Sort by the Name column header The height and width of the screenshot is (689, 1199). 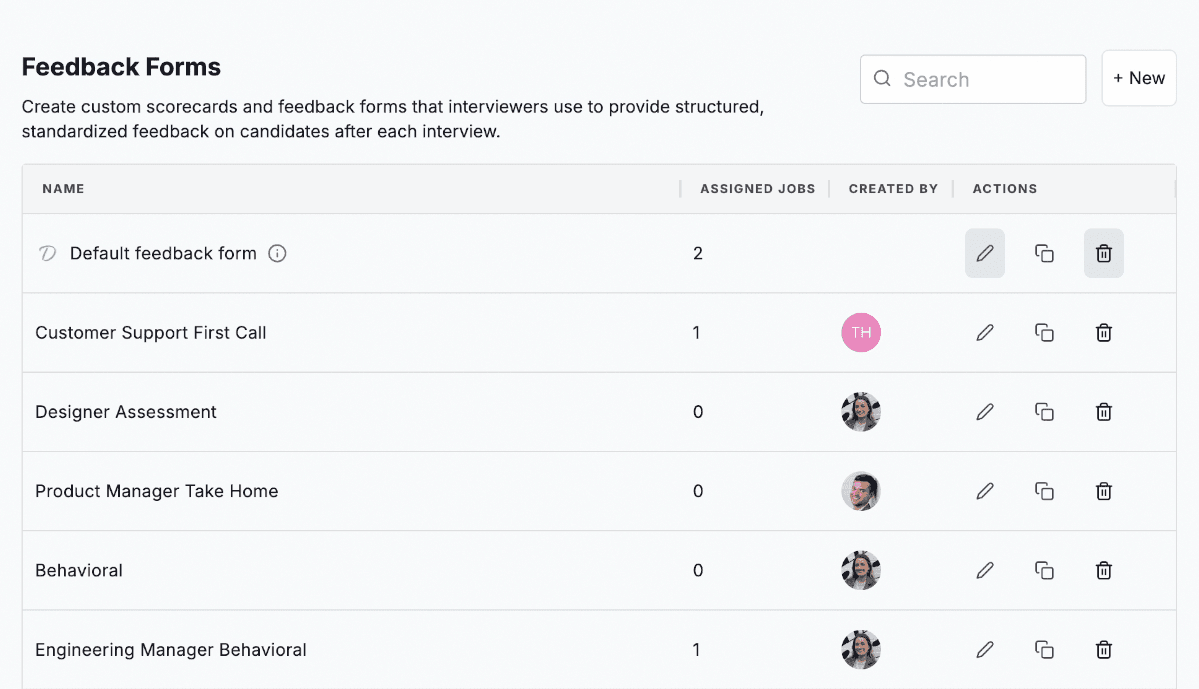[x=63, y=189]
